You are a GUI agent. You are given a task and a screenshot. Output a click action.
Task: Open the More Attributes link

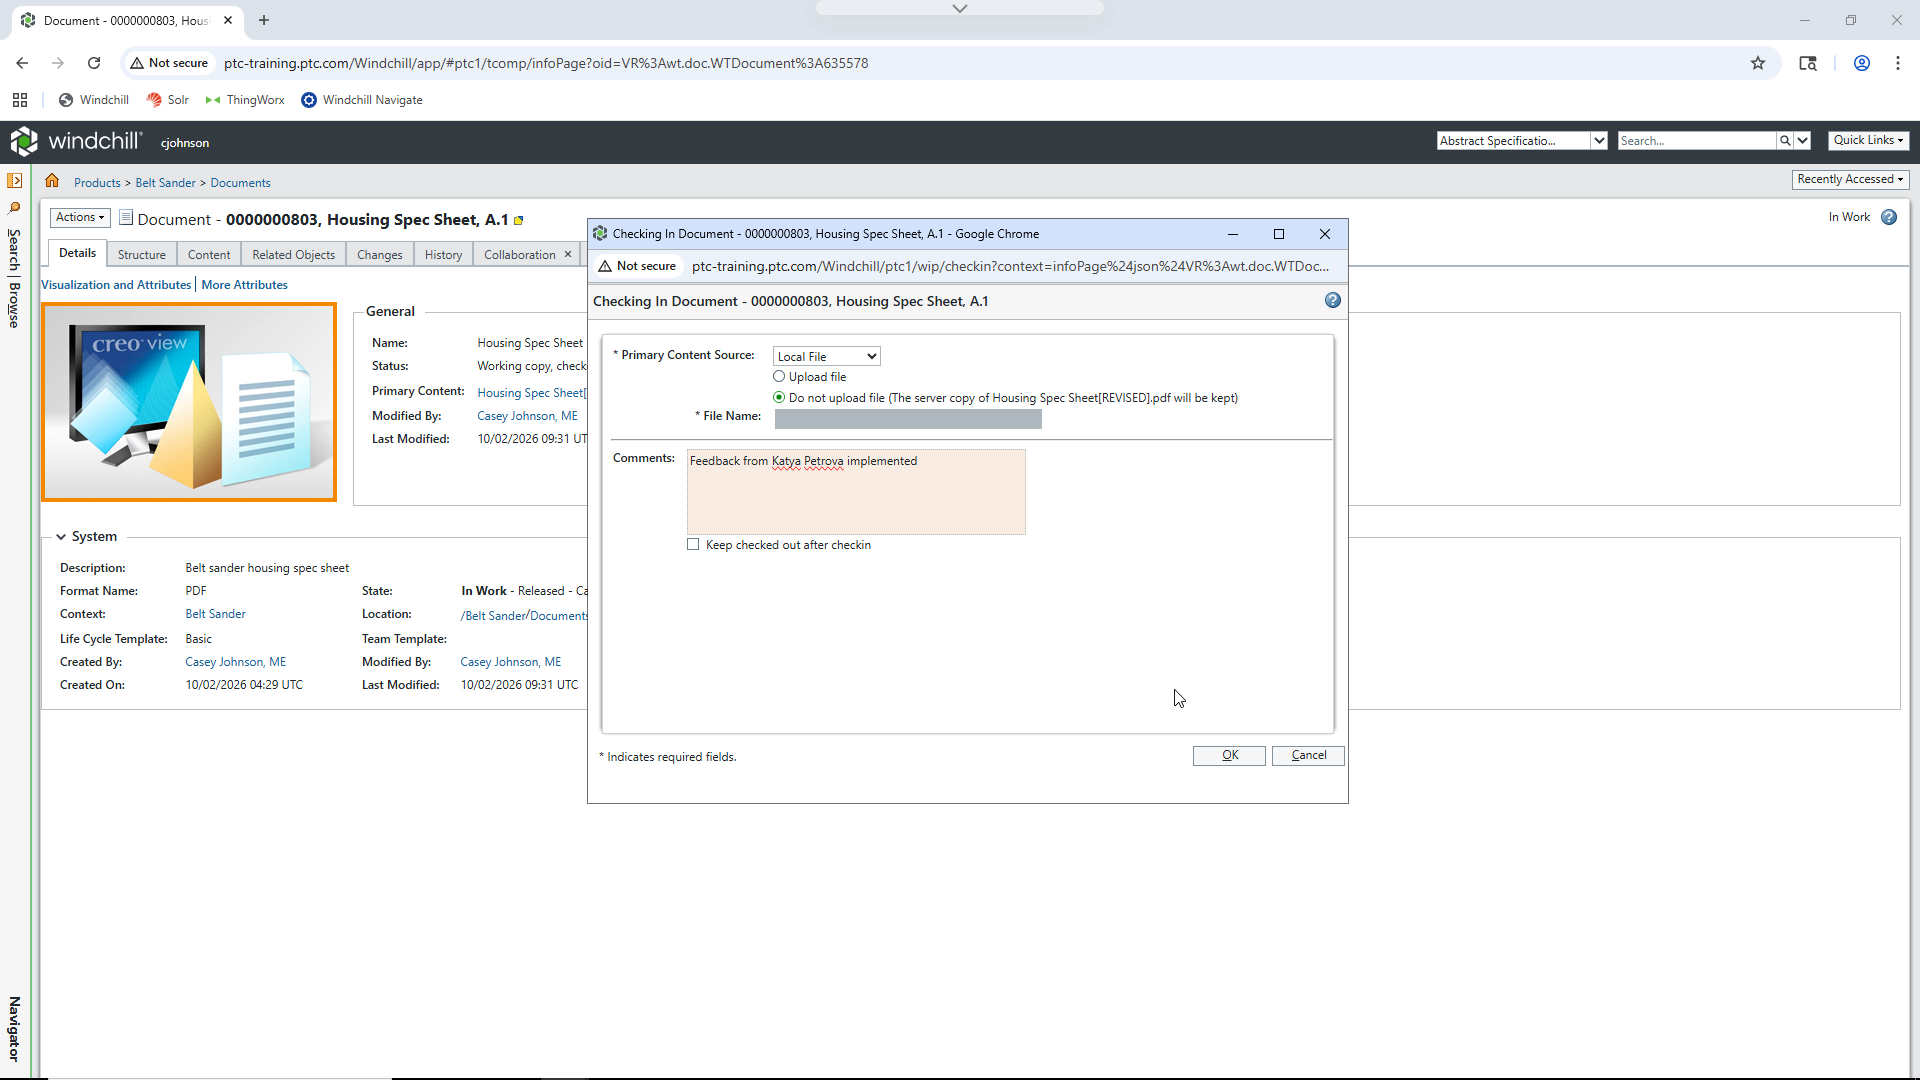(244, 285)
